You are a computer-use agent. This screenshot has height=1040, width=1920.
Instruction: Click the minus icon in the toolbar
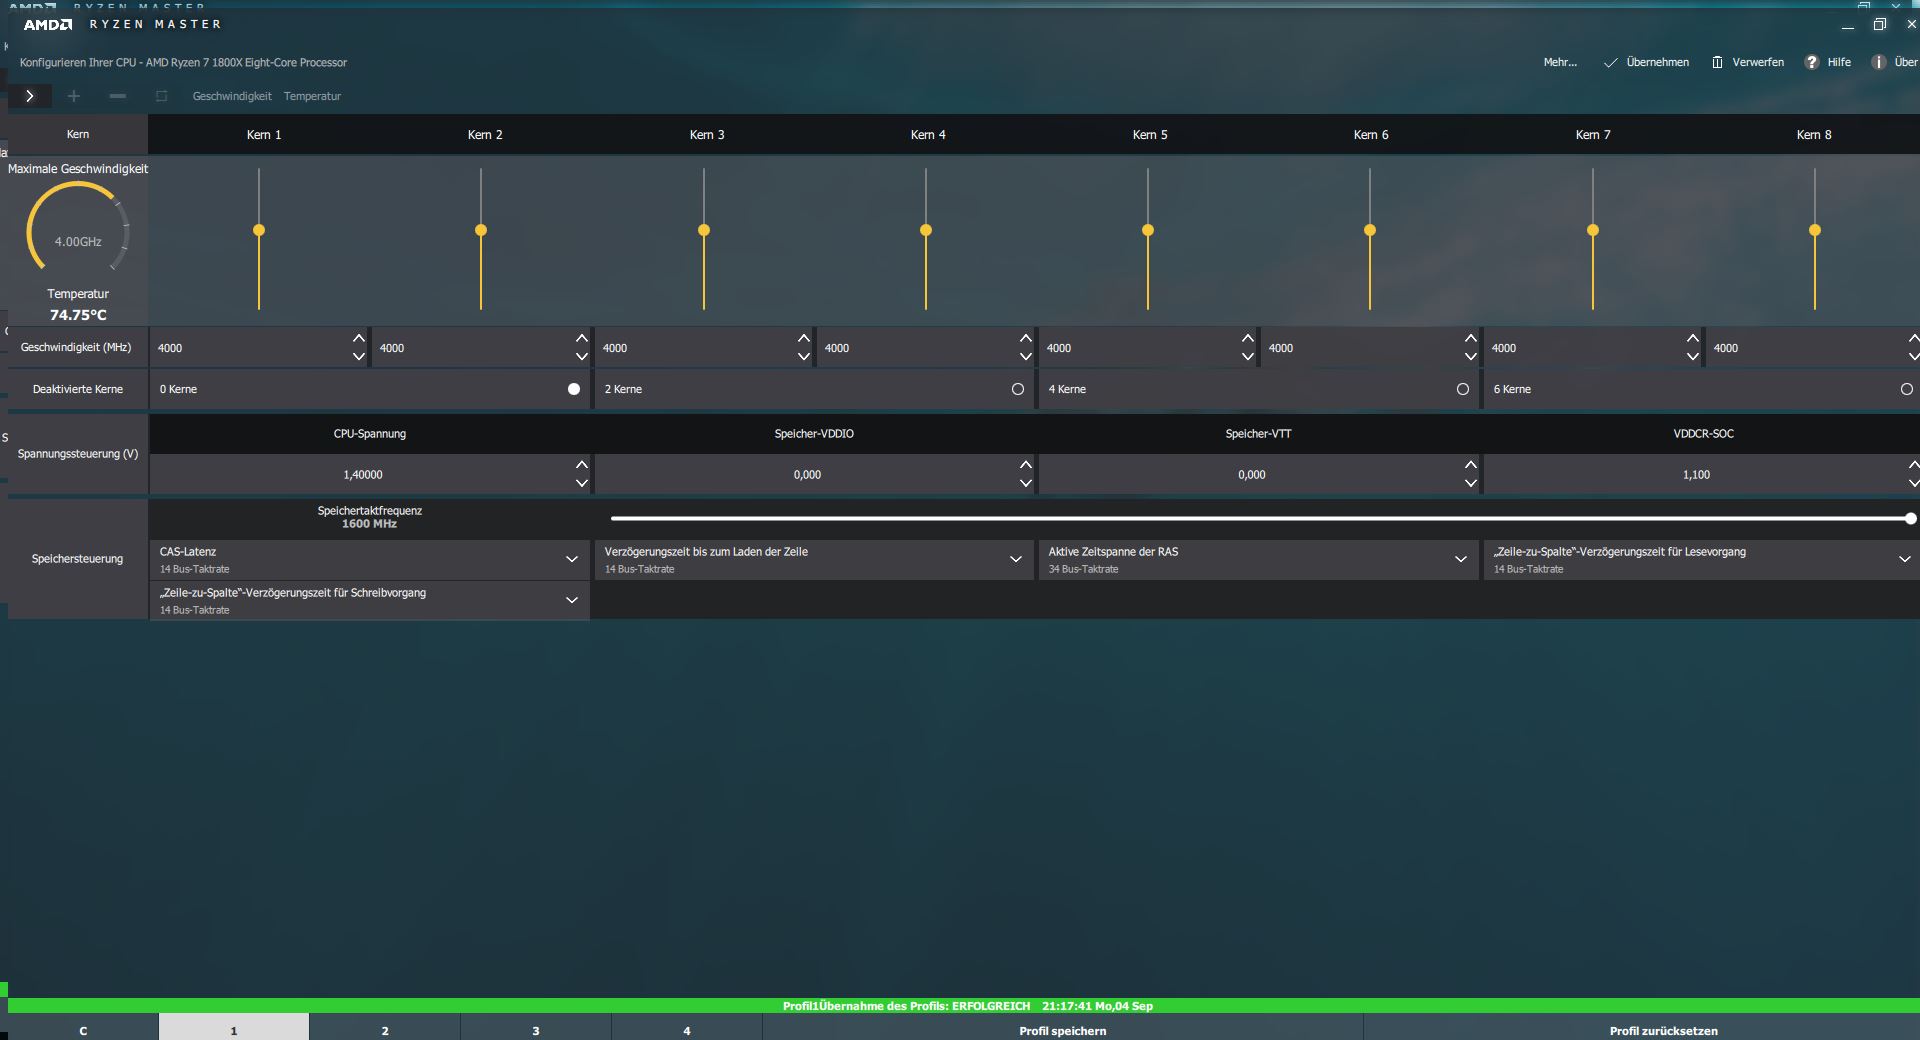click(118, 96)
